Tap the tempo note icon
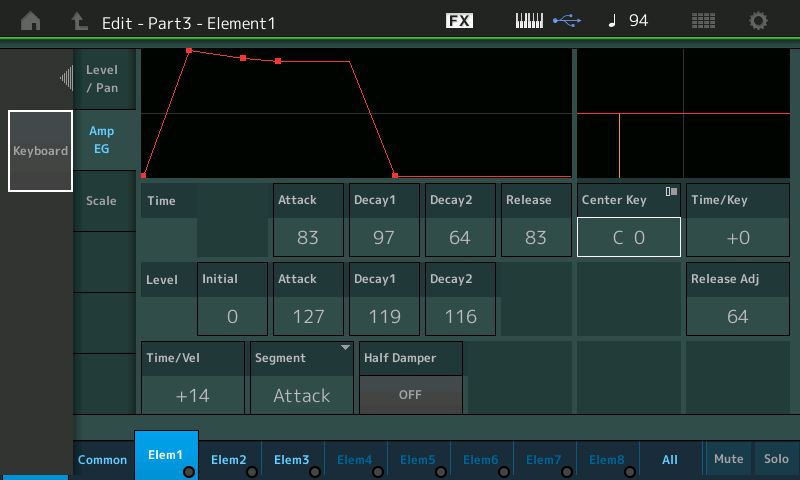This screenshot has height=480, width=800. pos(612,21)
